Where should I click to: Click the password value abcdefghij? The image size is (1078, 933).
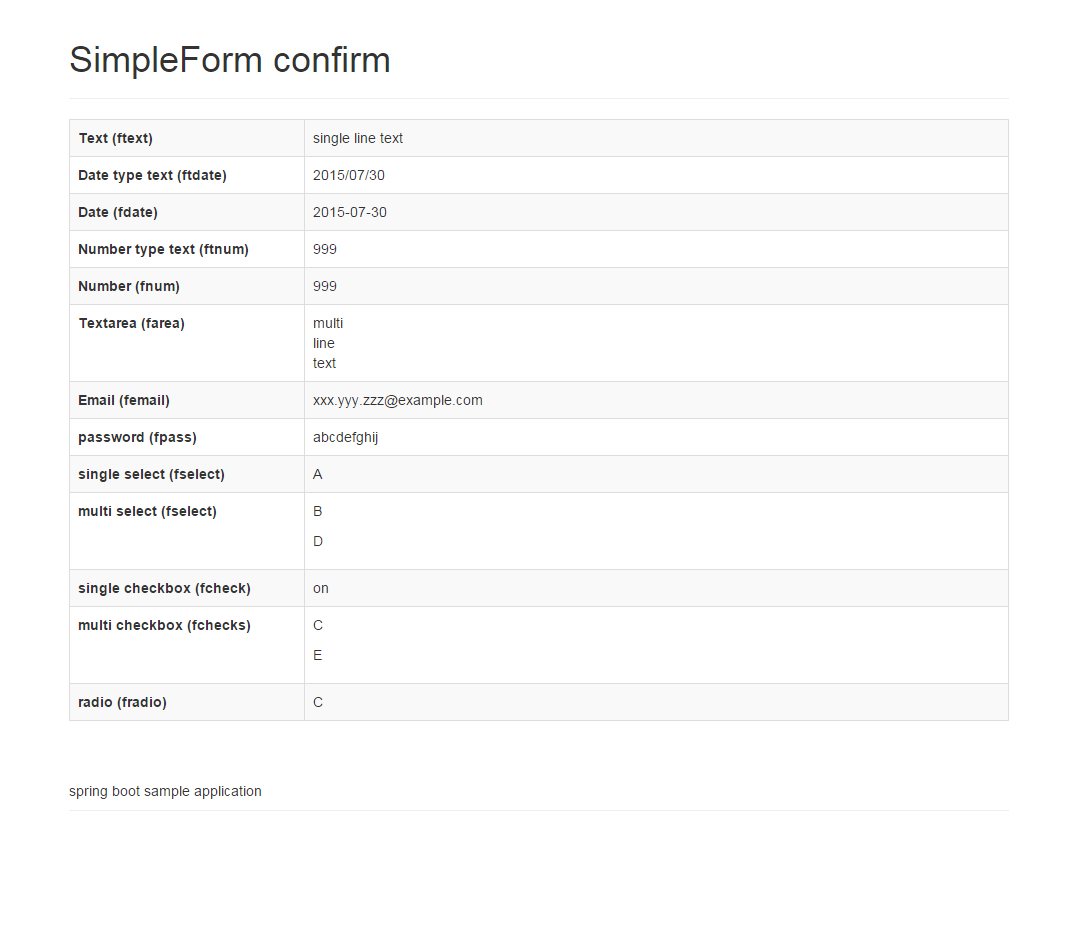[345, 437]
